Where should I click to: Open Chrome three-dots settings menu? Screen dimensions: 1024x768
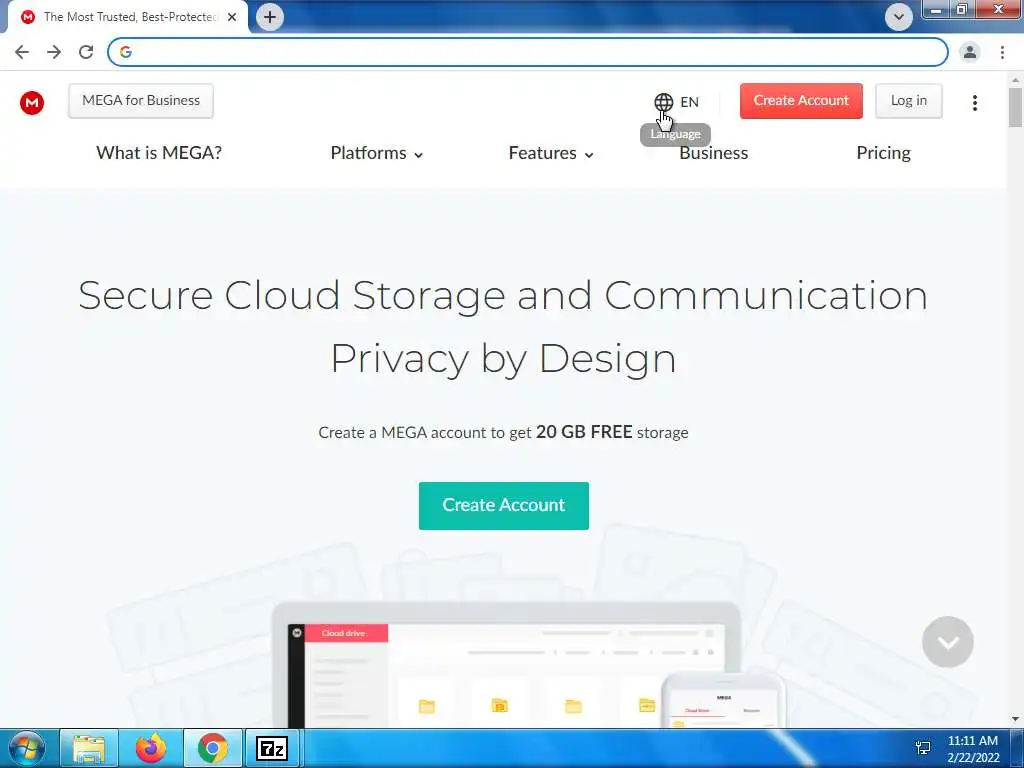[1002, 52]
